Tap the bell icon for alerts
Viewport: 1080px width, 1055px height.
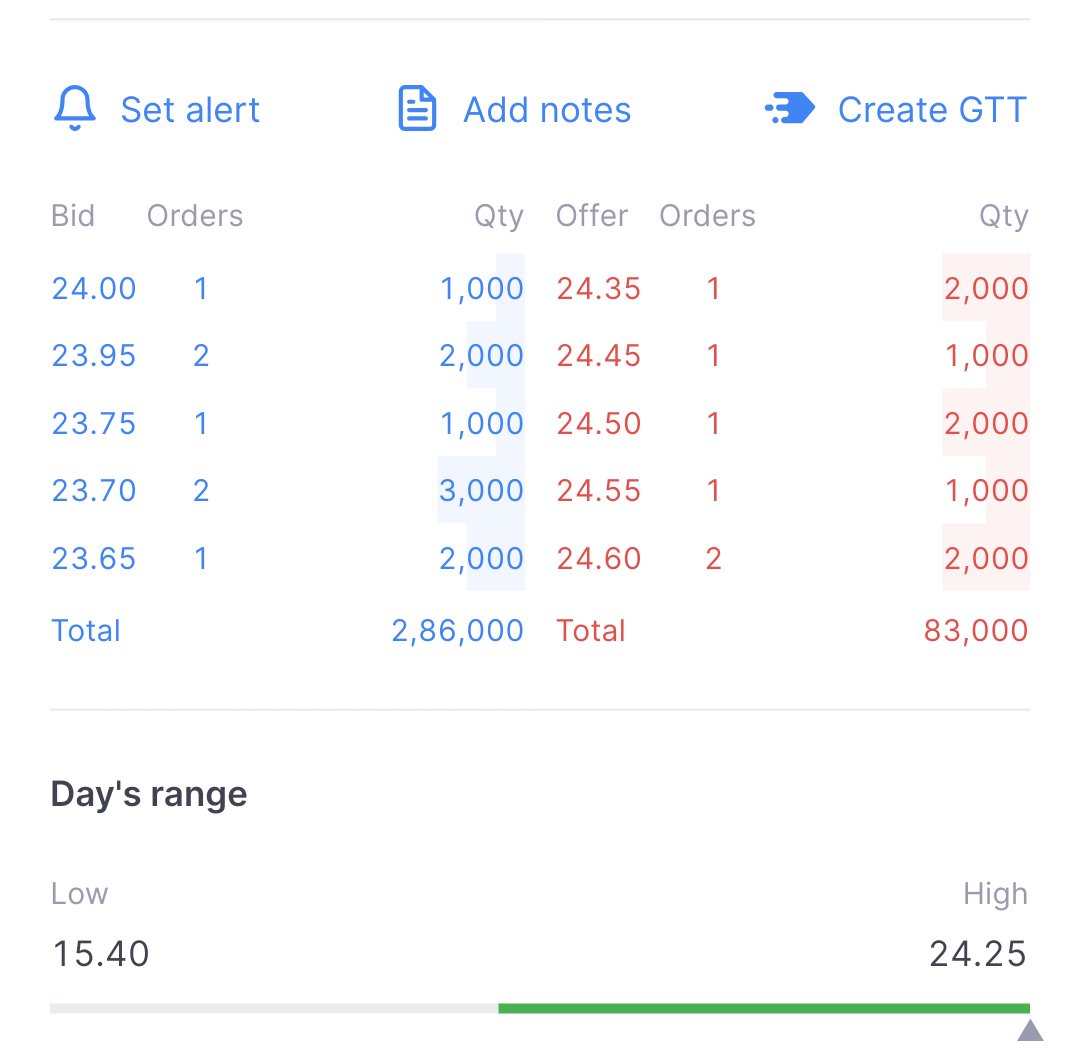pyautogui.click(x=74, y=109)
